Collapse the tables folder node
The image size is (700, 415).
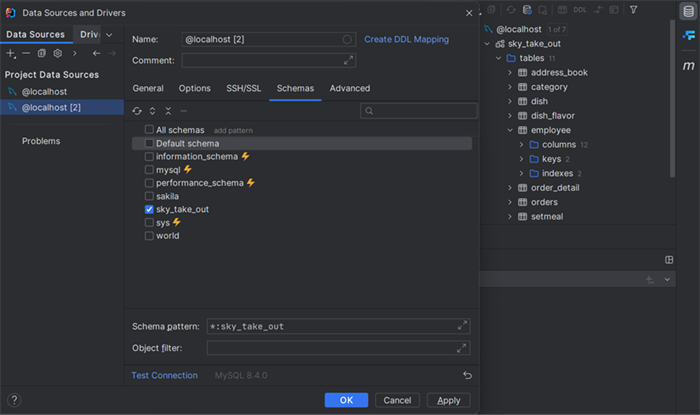coord(499,58)
